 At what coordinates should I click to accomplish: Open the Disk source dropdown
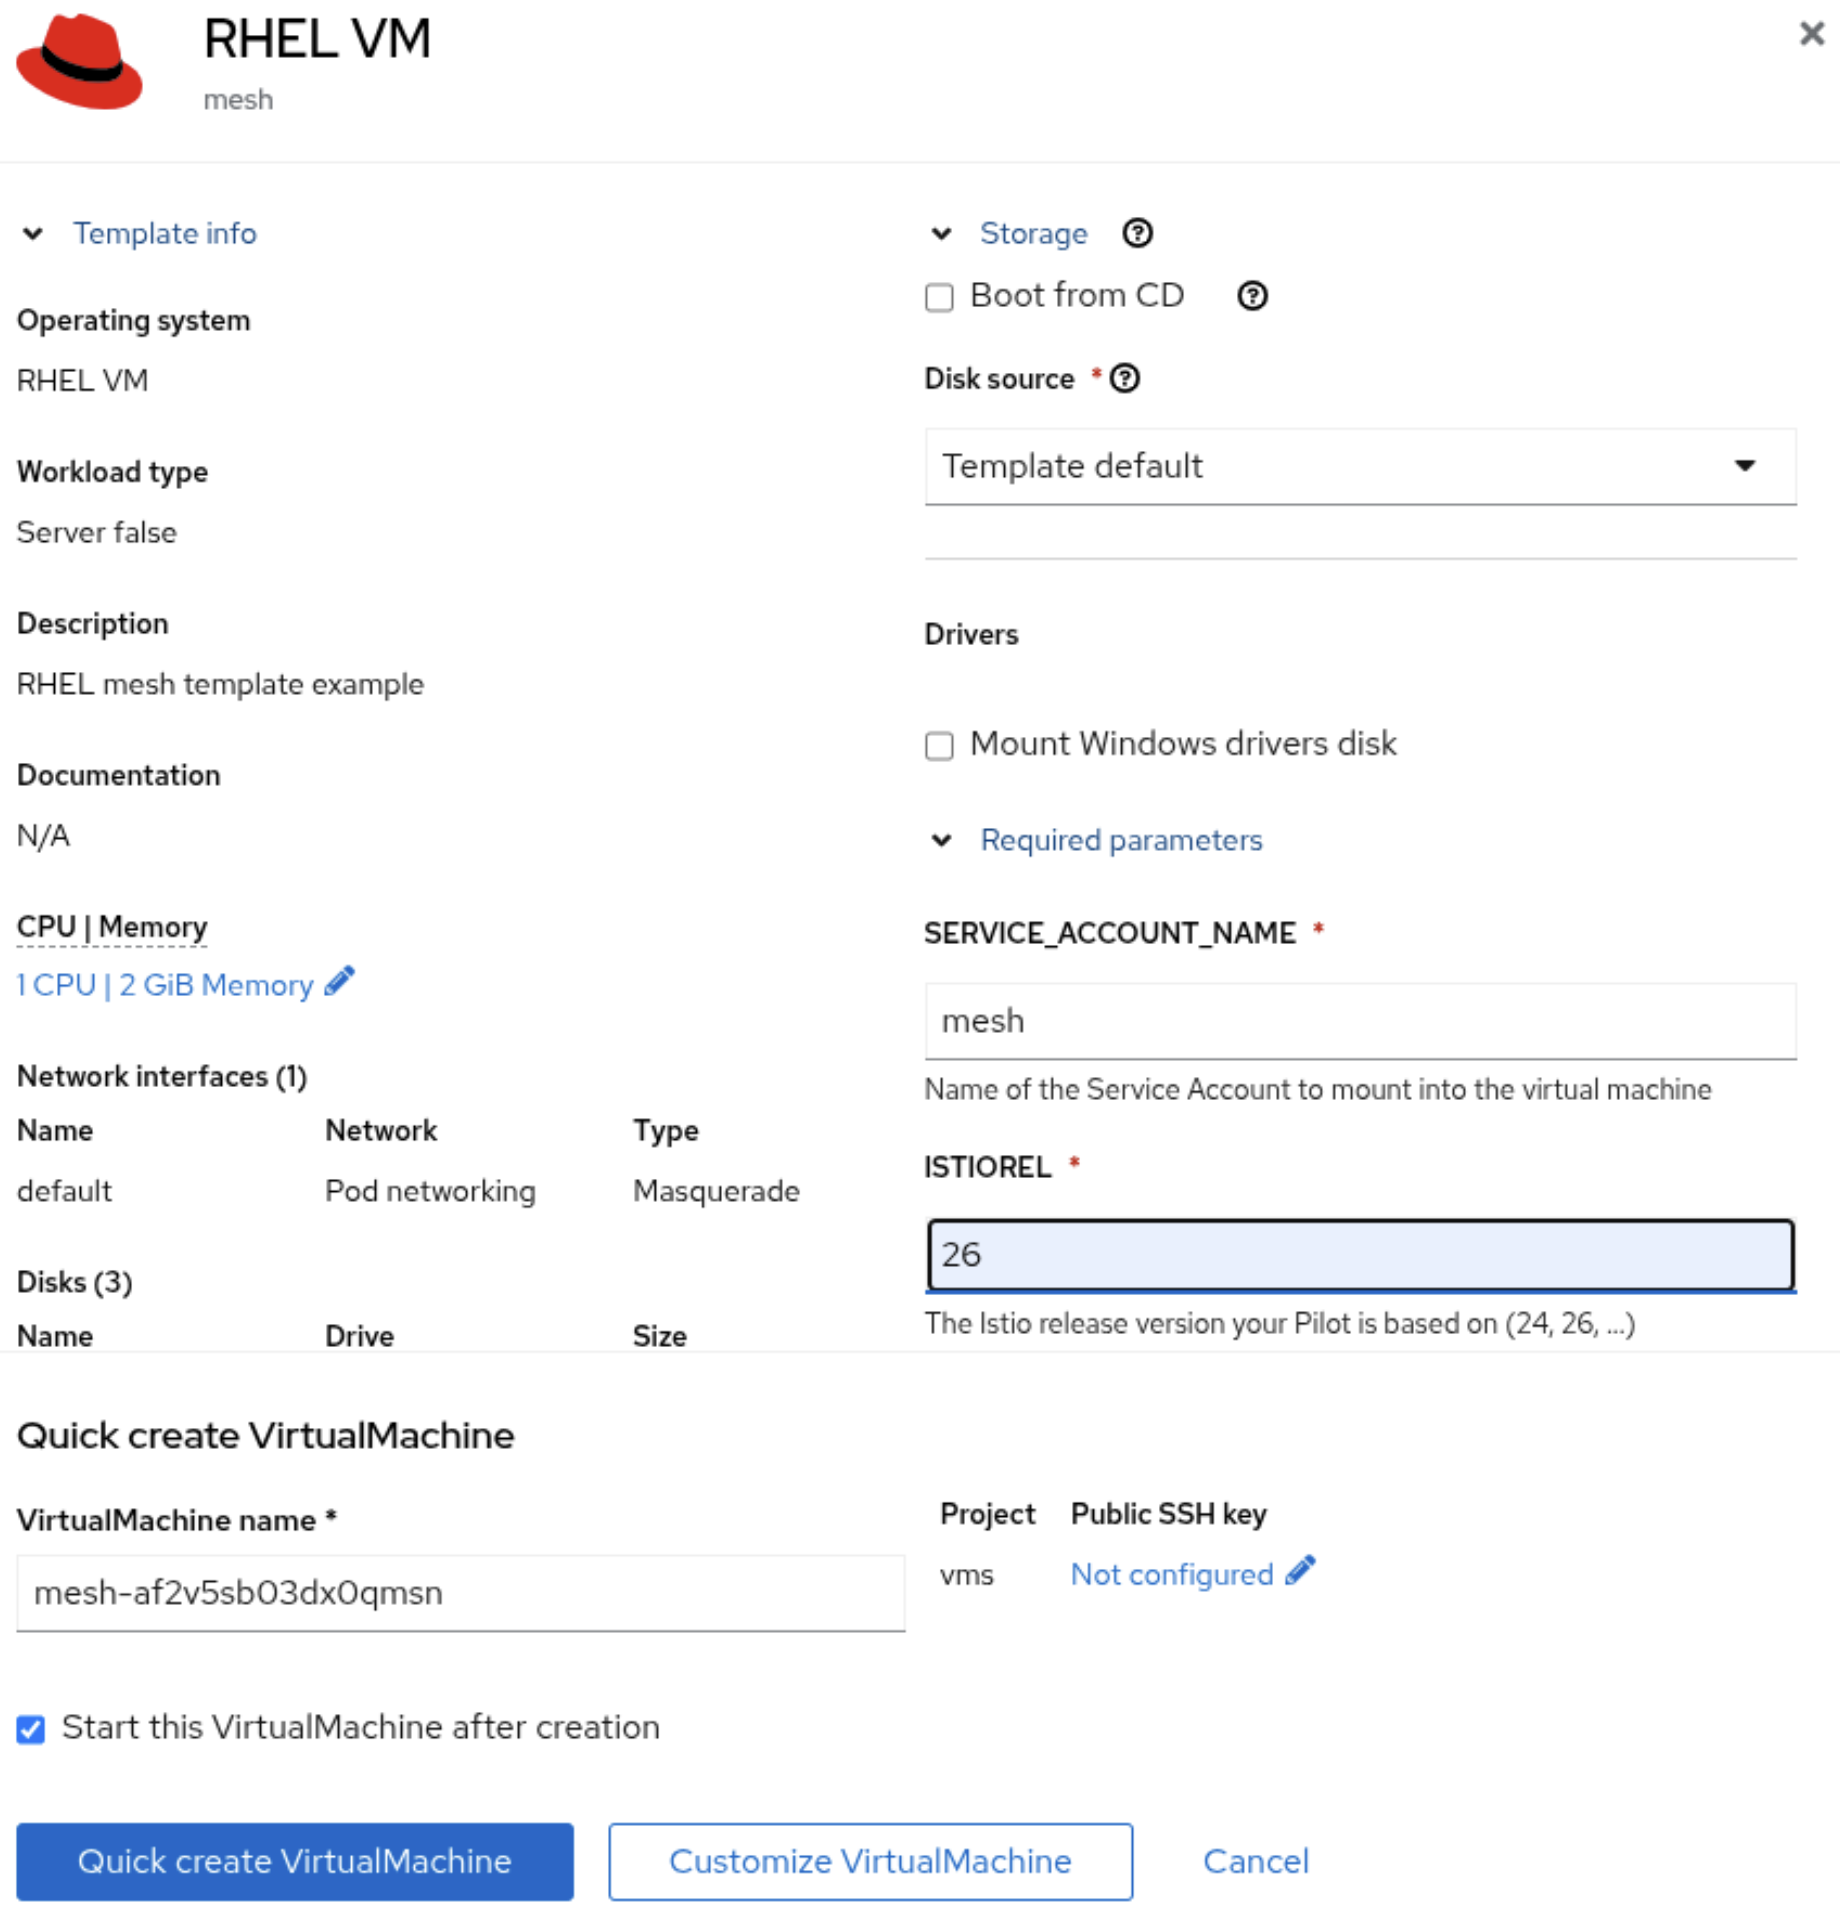tap(1359, 466)
